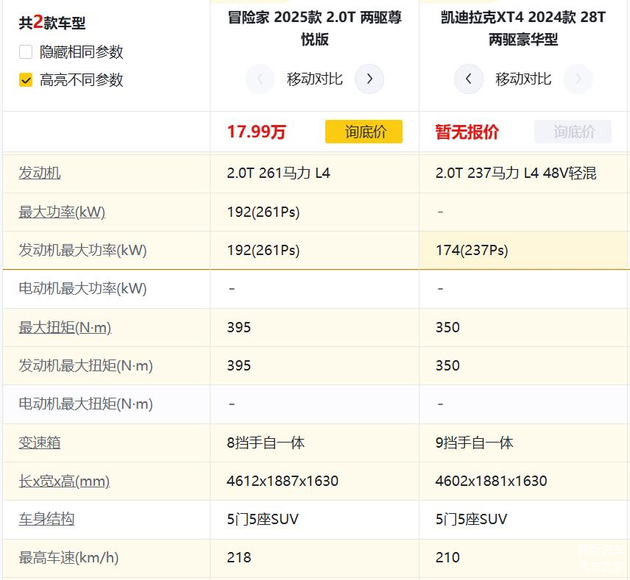630x580 pixels.
Task: Click the 长x宽x高(mm) parameter label
Action: click(x=64, y=481)
